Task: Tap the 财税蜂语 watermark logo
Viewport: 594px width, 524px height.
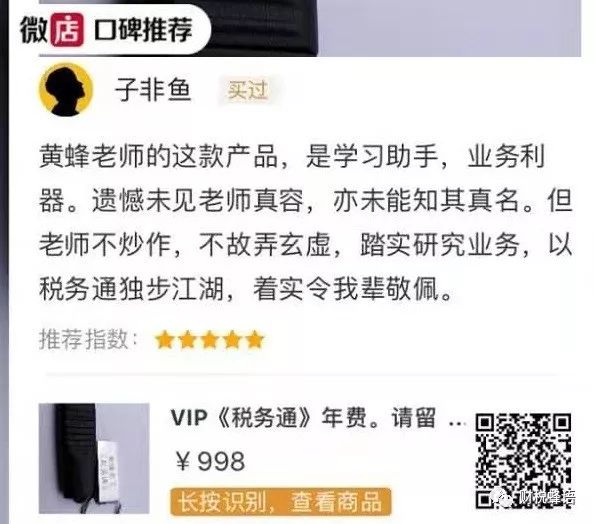Action: [x=535, y=496]
